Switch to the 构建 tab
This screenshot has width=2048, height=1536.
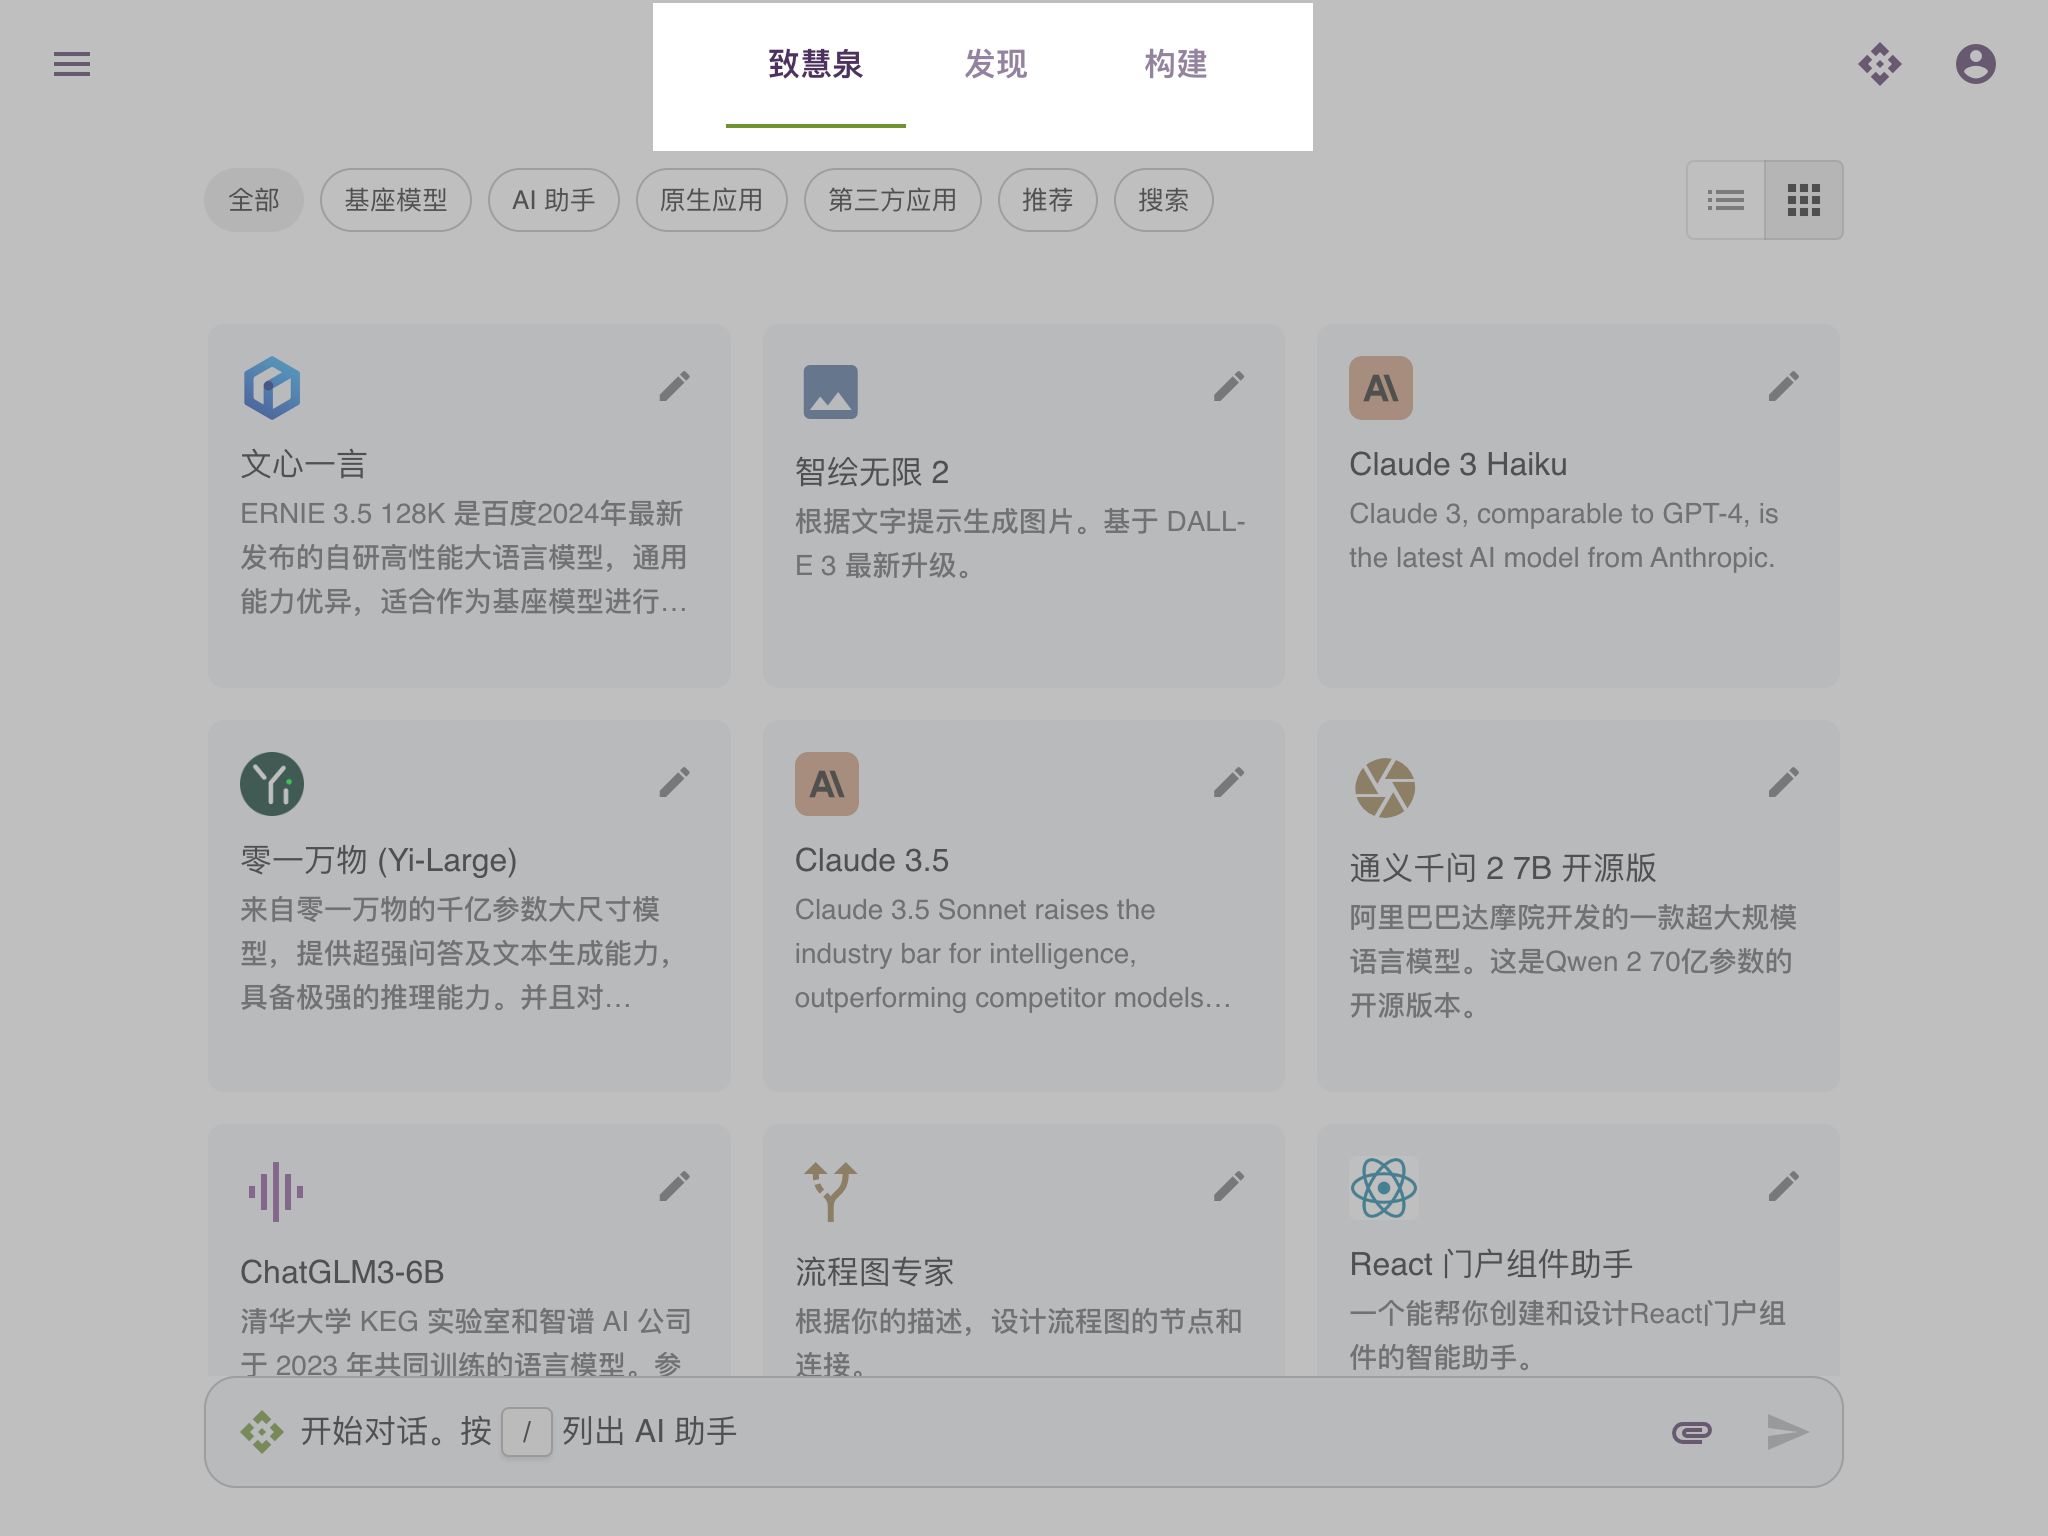click(1176, 64)
